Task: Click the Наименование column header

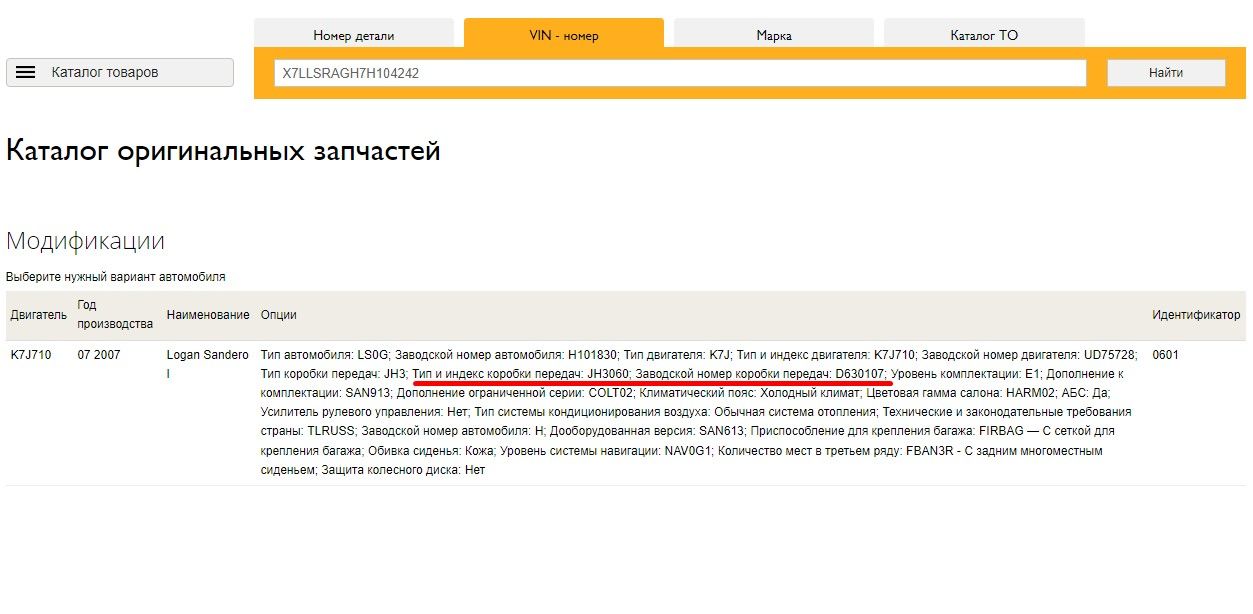Action: (208, 315)
